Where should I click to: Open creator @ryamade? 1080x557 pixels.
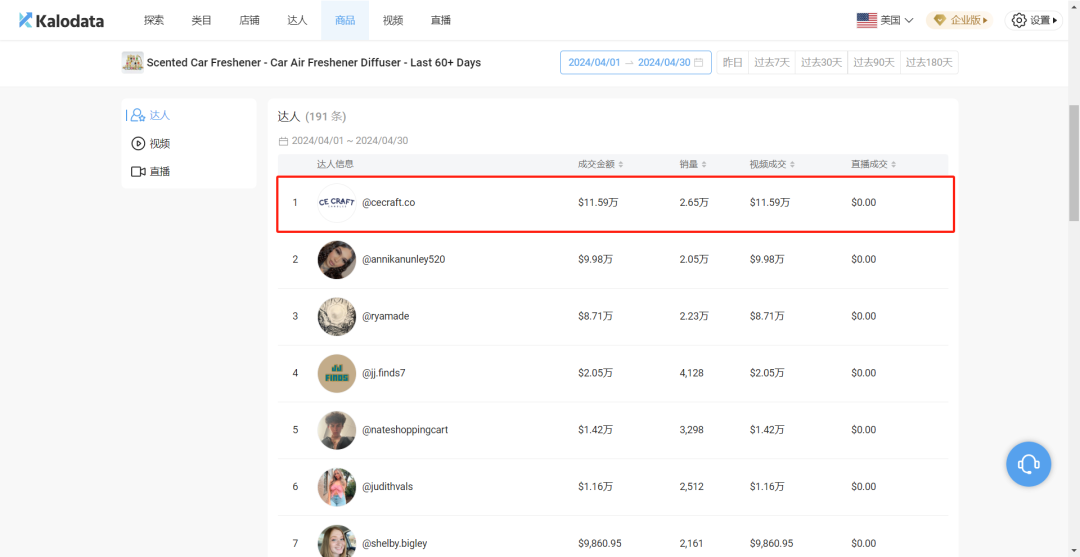pyautogui.click(x=386, y=316)
